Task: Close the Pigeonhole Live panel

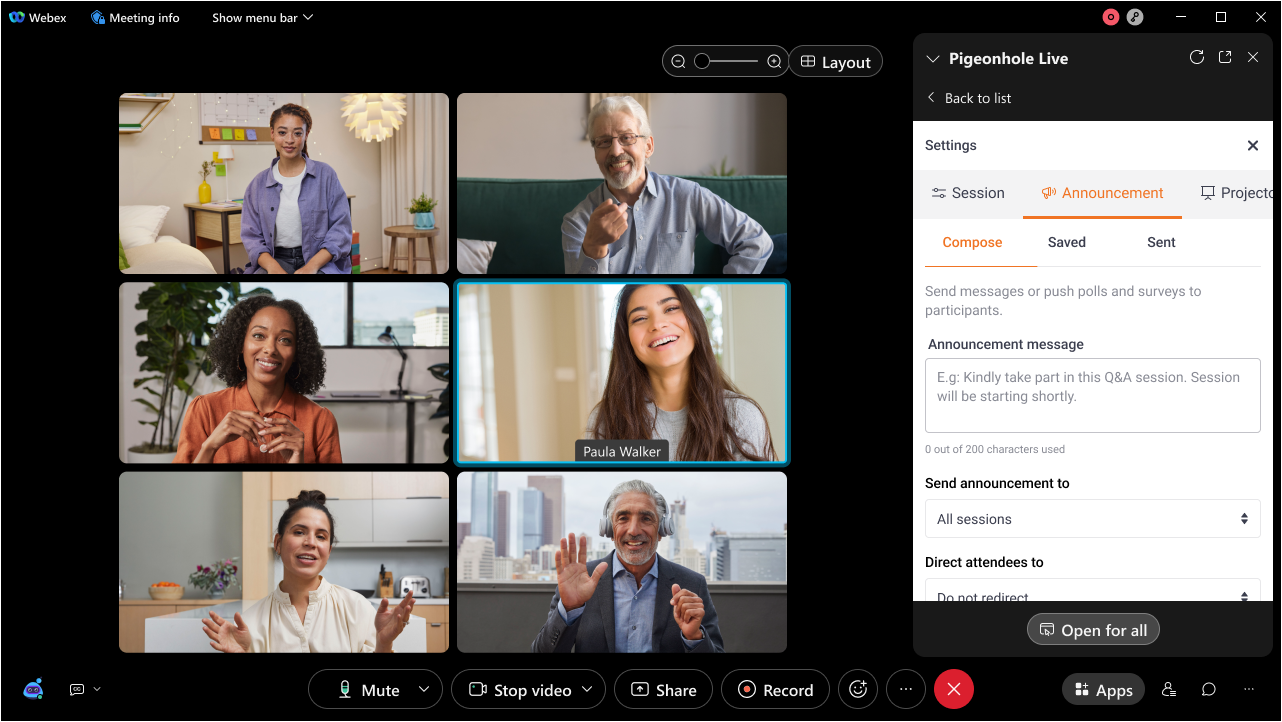Action: pos(1253,58)
